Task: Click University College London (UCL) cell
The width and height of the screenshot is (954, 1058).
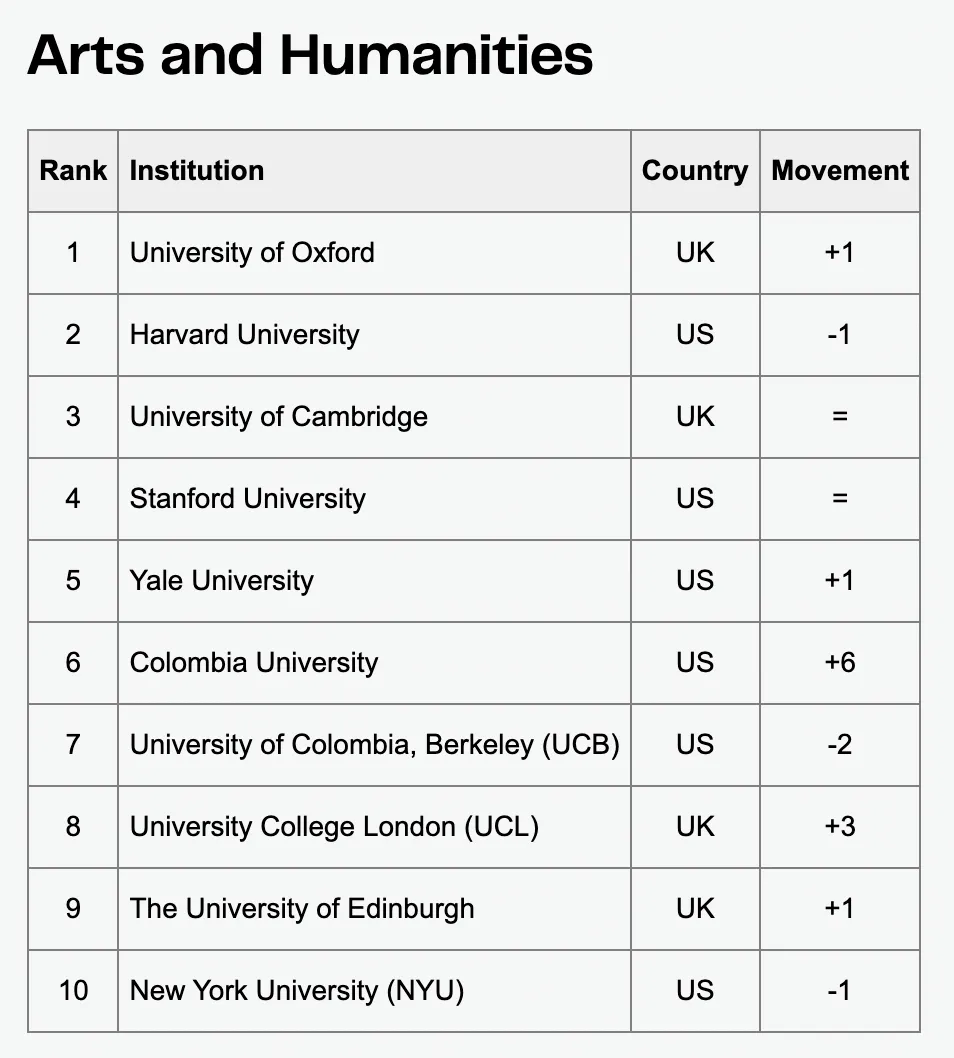Action: (334, 827)
